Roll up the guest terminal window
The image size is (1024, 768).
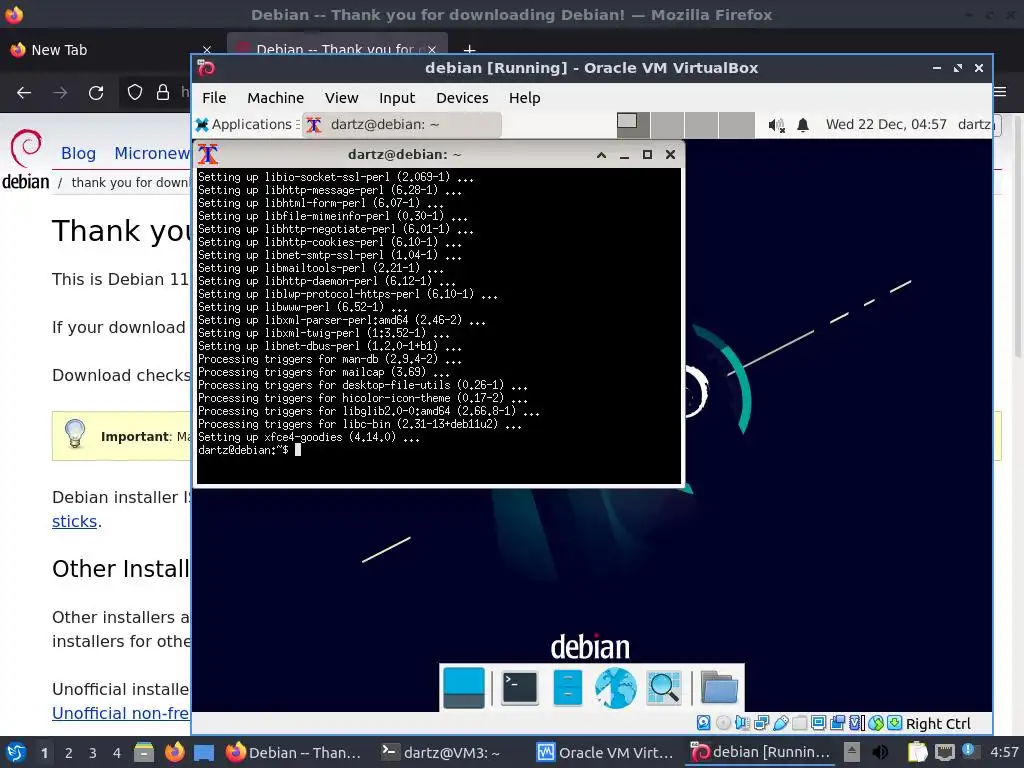tap(601, 155)
